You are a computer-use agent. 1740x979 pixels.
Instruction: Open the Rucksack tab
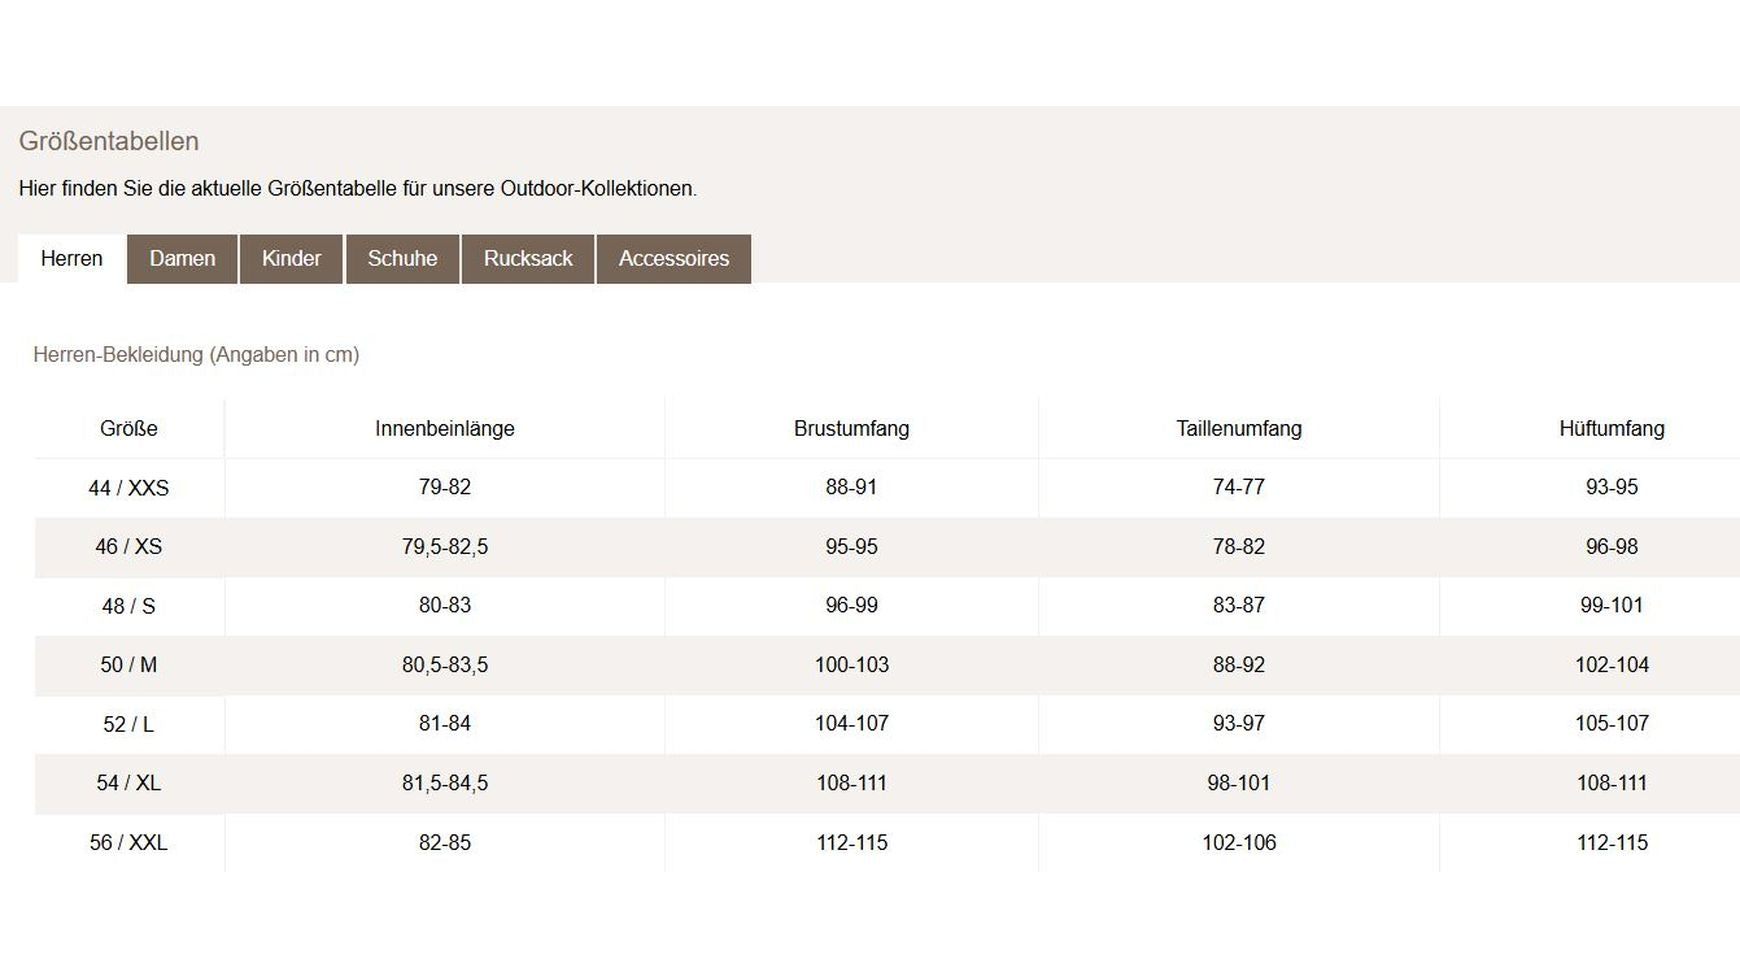(x=528, y=259)
